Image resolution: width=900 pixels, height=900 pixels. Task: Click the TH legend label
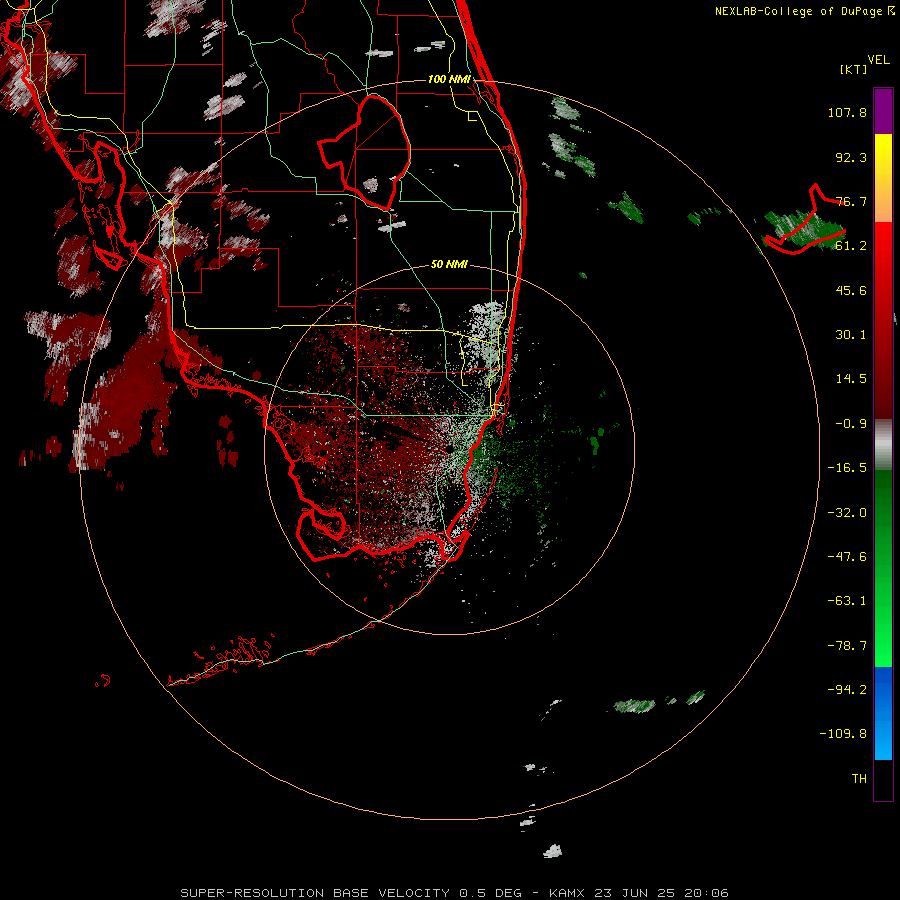[x=859, y=779]
